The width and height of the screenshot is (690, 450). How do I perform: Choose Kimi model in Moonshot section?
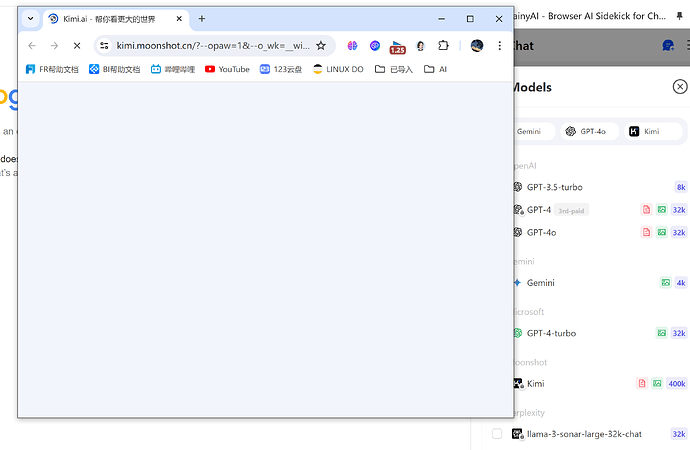pos(601,384)
